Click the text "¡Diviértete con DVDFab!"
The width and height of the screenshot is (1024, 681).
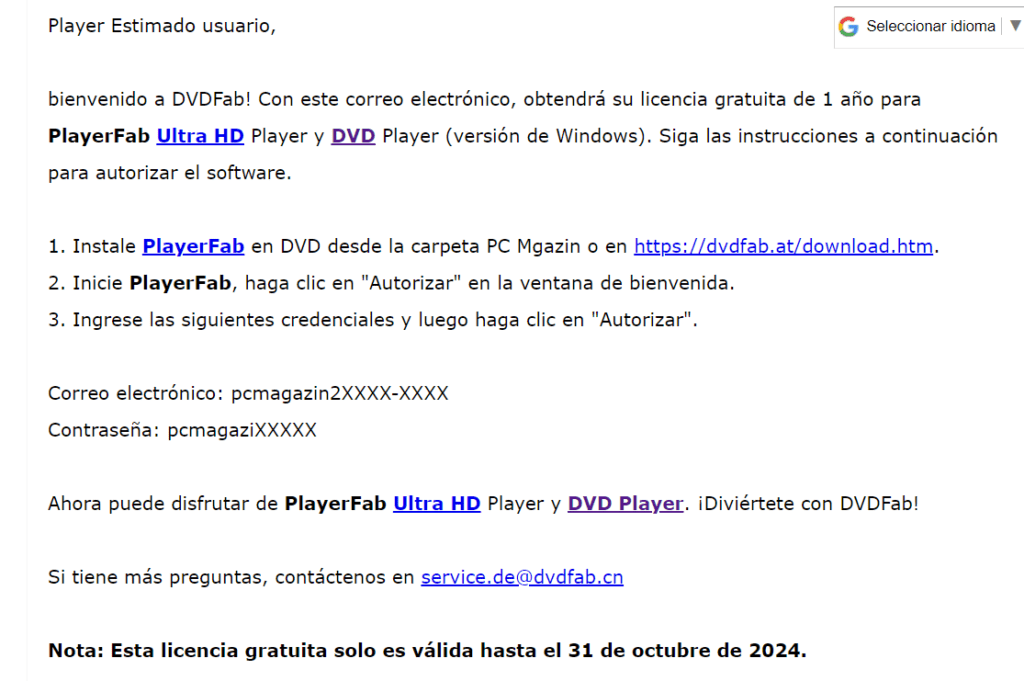tap(808, 503)
